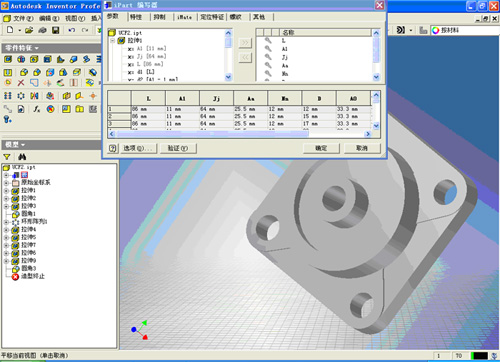The width and height of the screenshot is (500, 362).
Task: Click the 确定 button
Action: click(321, 148)
